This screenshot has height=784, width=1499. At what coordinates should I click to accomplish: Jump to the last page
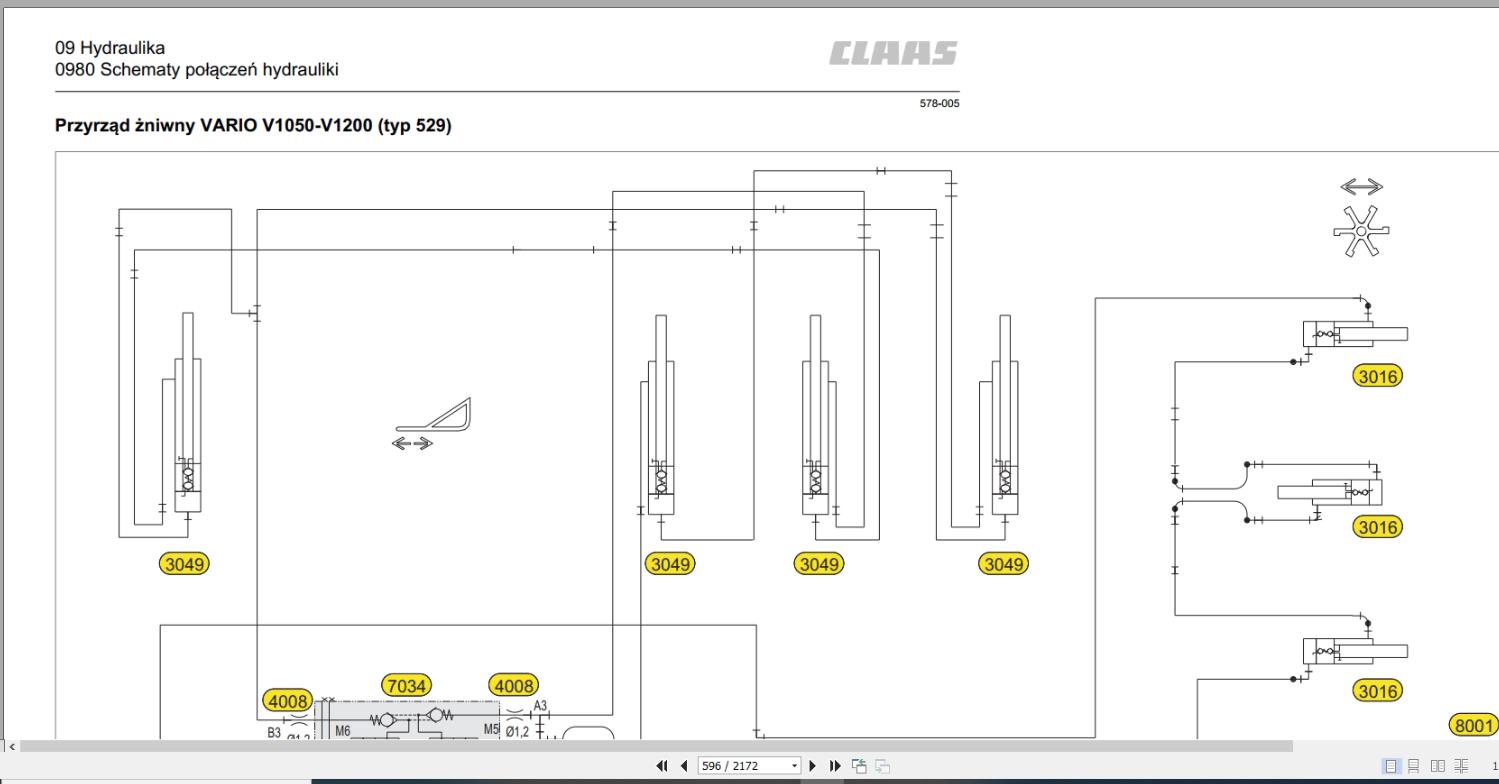(836, 766)
